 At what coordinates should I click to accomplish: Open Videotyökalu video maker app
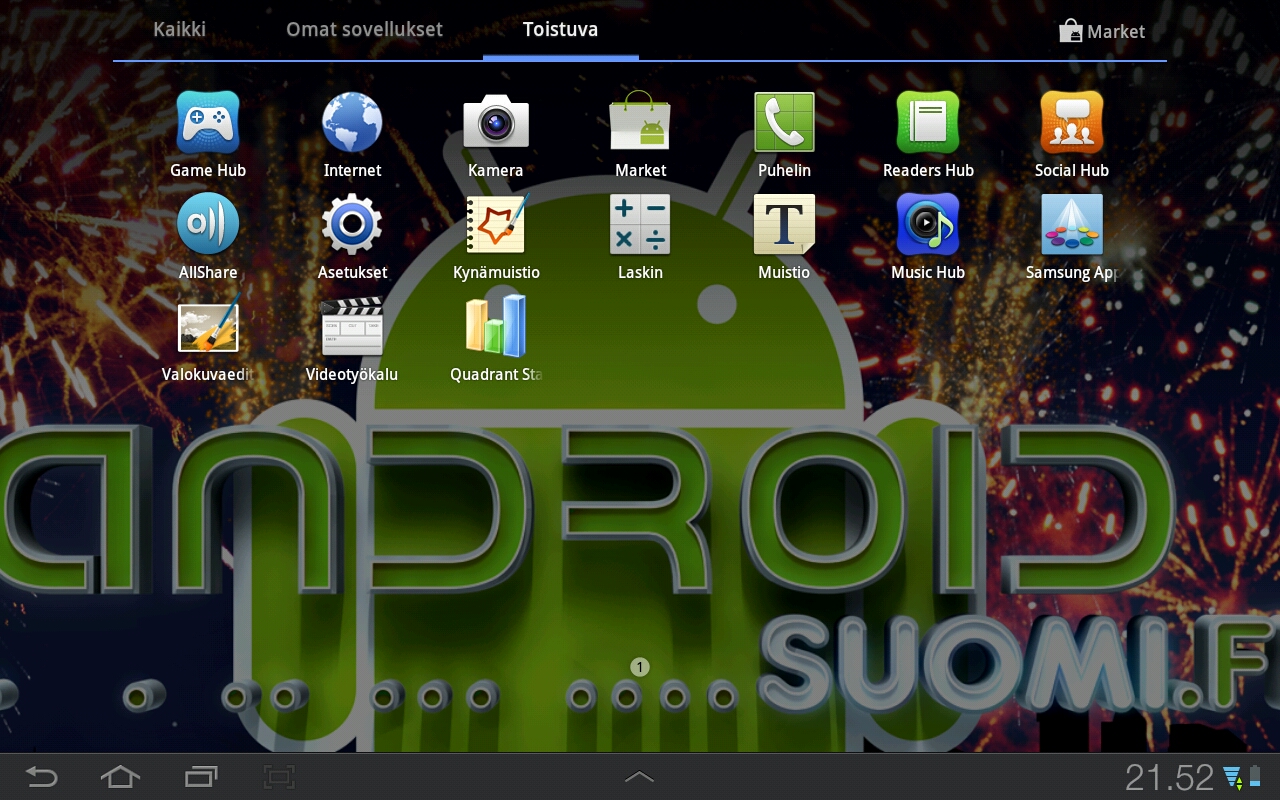coord(352,327)
